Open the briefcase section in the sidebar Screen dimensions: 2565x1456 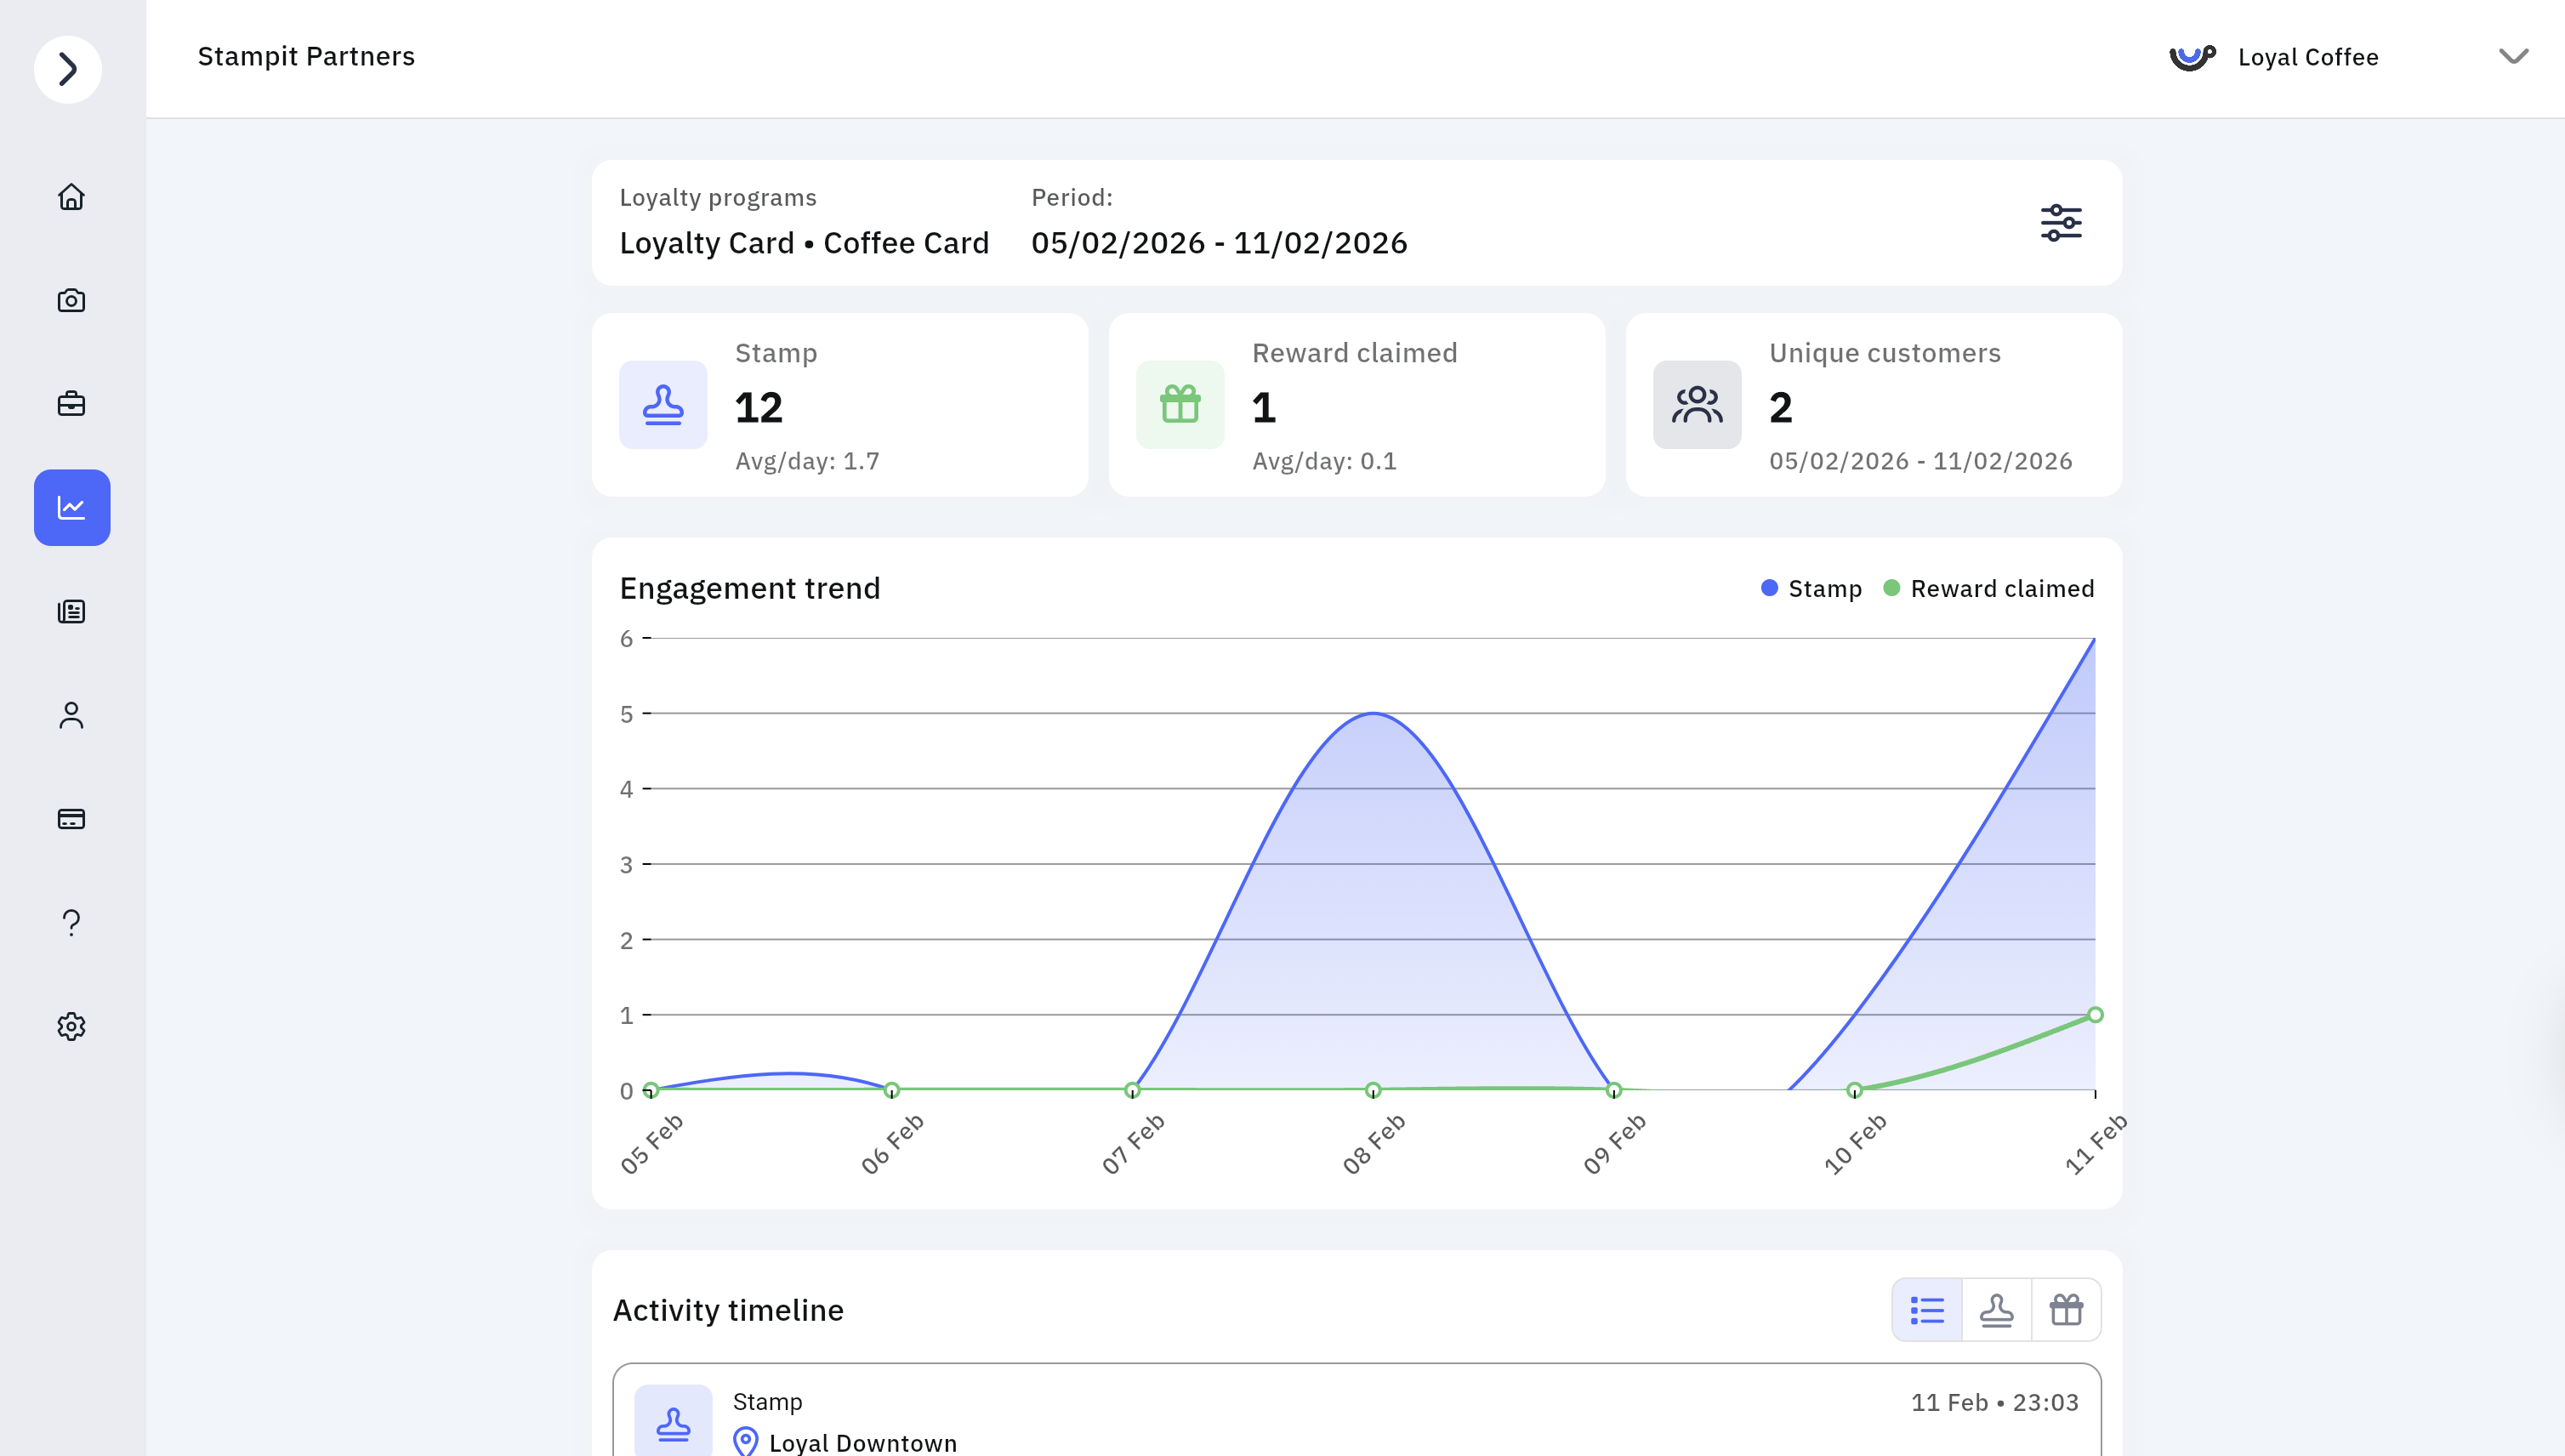pyautogui.click(x=71, y=404)
